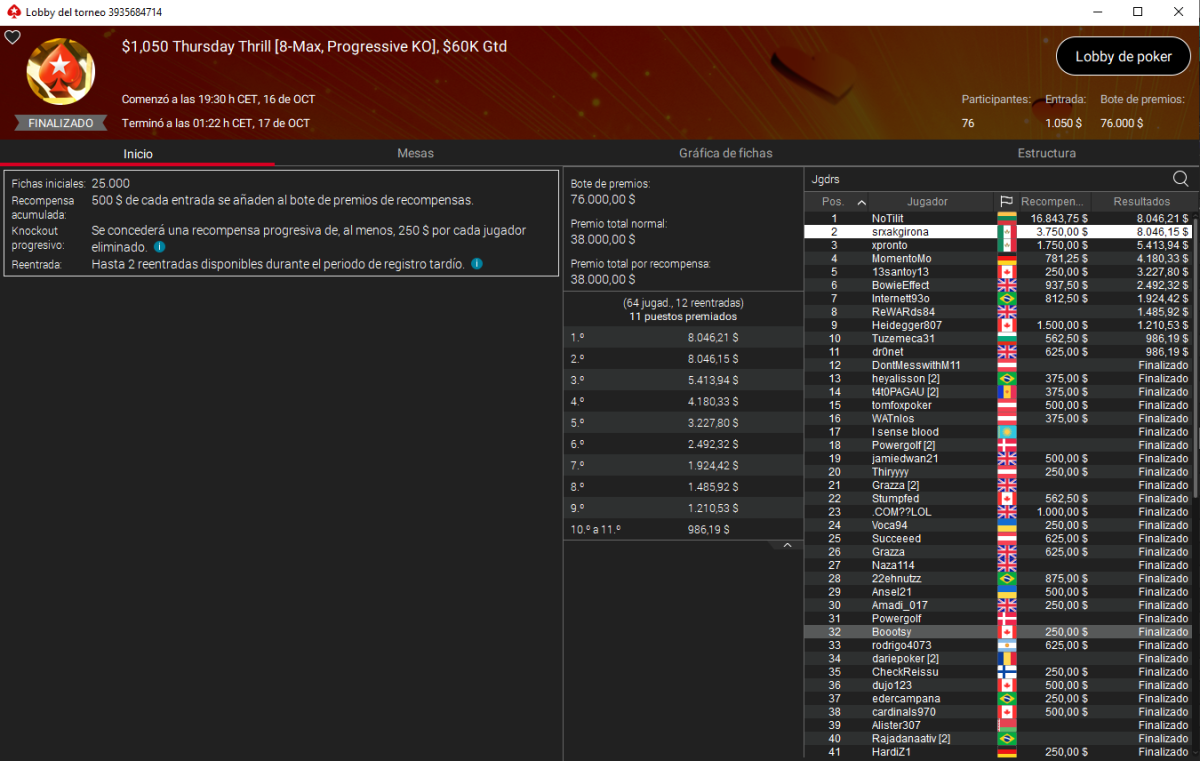This screenshot has height=761, width=1200.
Task: Collapse the prize payouts list chevron
Action: [x=787, y=546]
